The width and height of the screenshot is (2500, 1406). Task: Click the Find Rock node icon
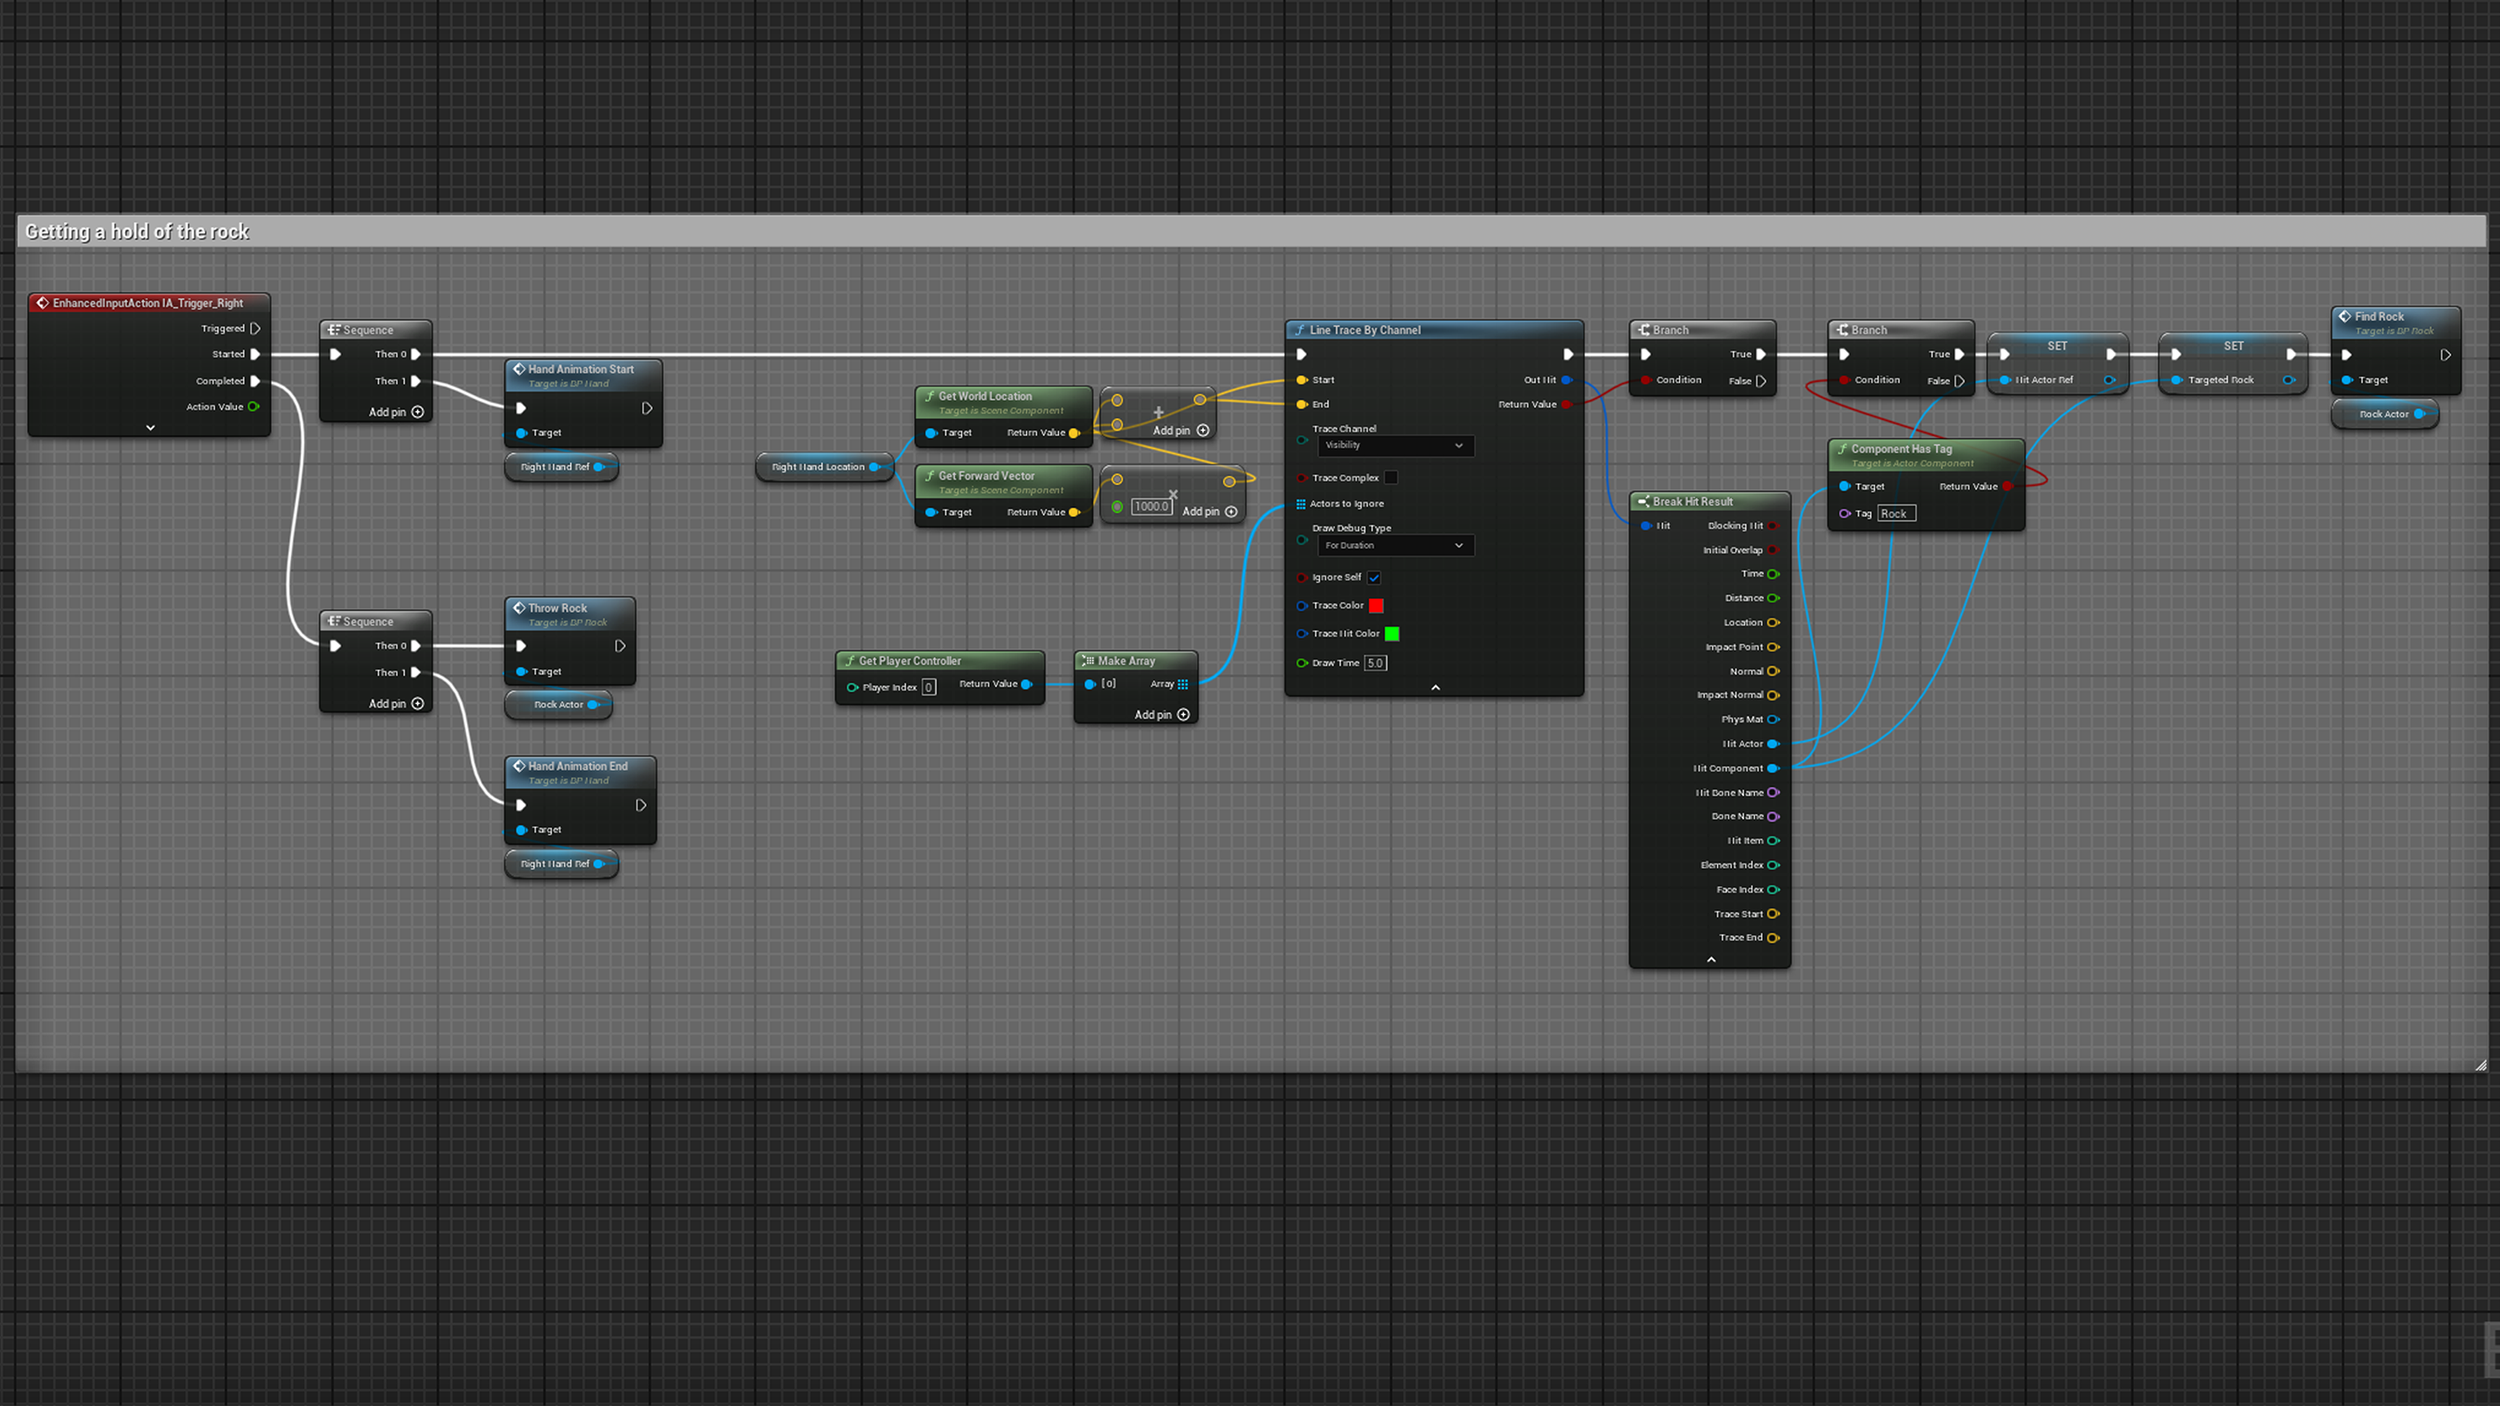[x=2345, y=316]
